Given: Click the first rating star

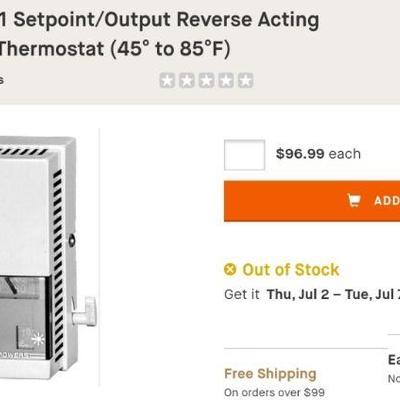Looking at the screenshot, I should pyautogui.click(x=167, y=80).
